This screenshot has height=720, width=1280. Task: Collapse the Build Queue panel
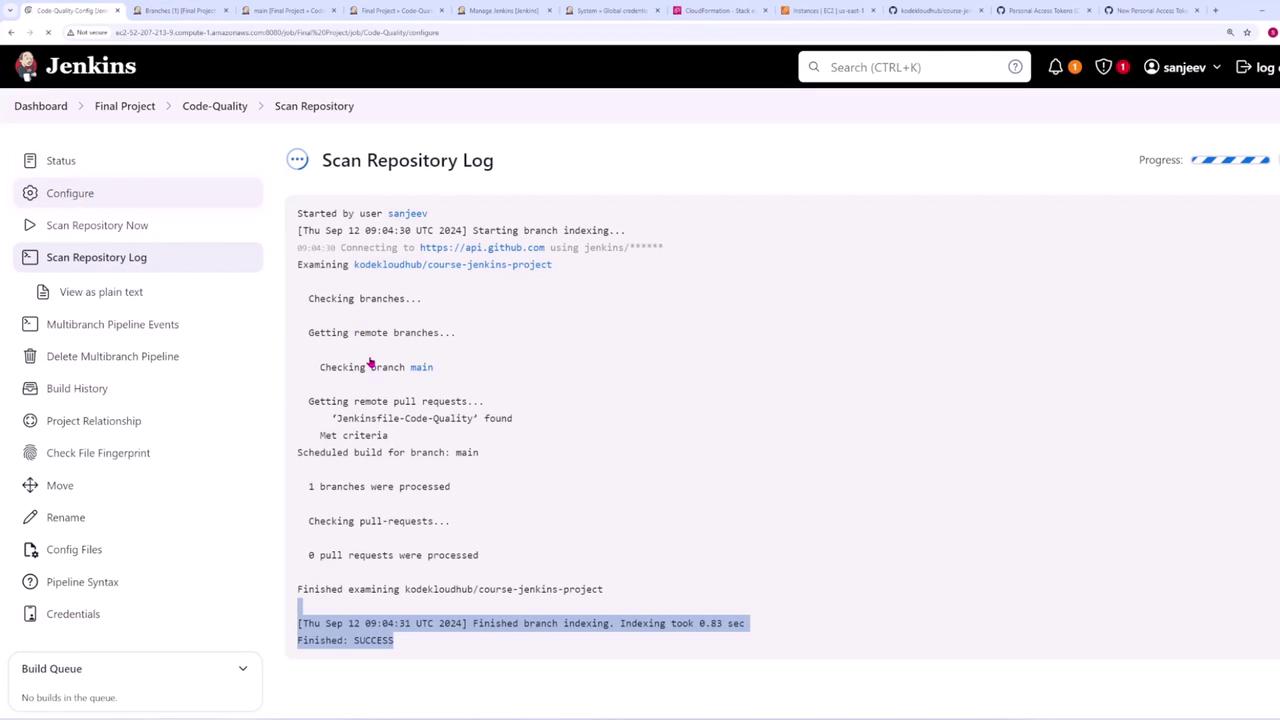[x=242, y=669]
